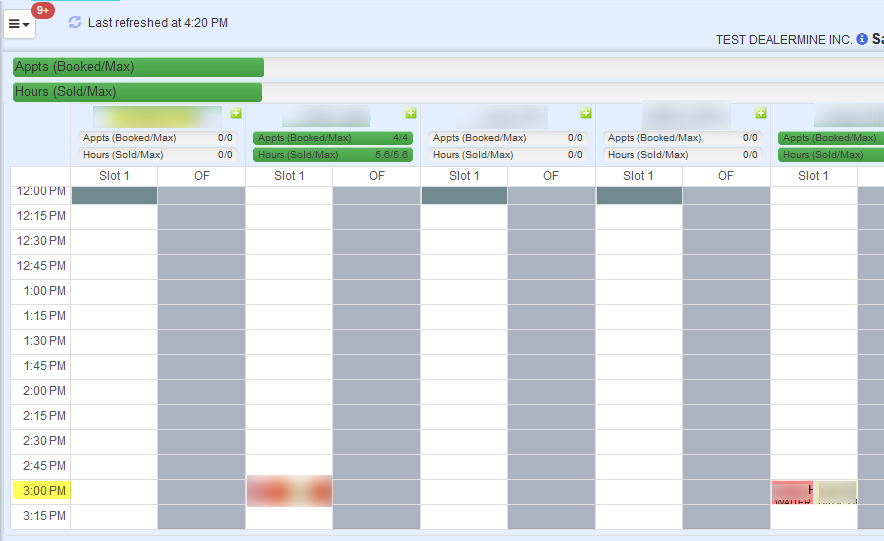Click the red 9+ notification badge

click(43, 10)
